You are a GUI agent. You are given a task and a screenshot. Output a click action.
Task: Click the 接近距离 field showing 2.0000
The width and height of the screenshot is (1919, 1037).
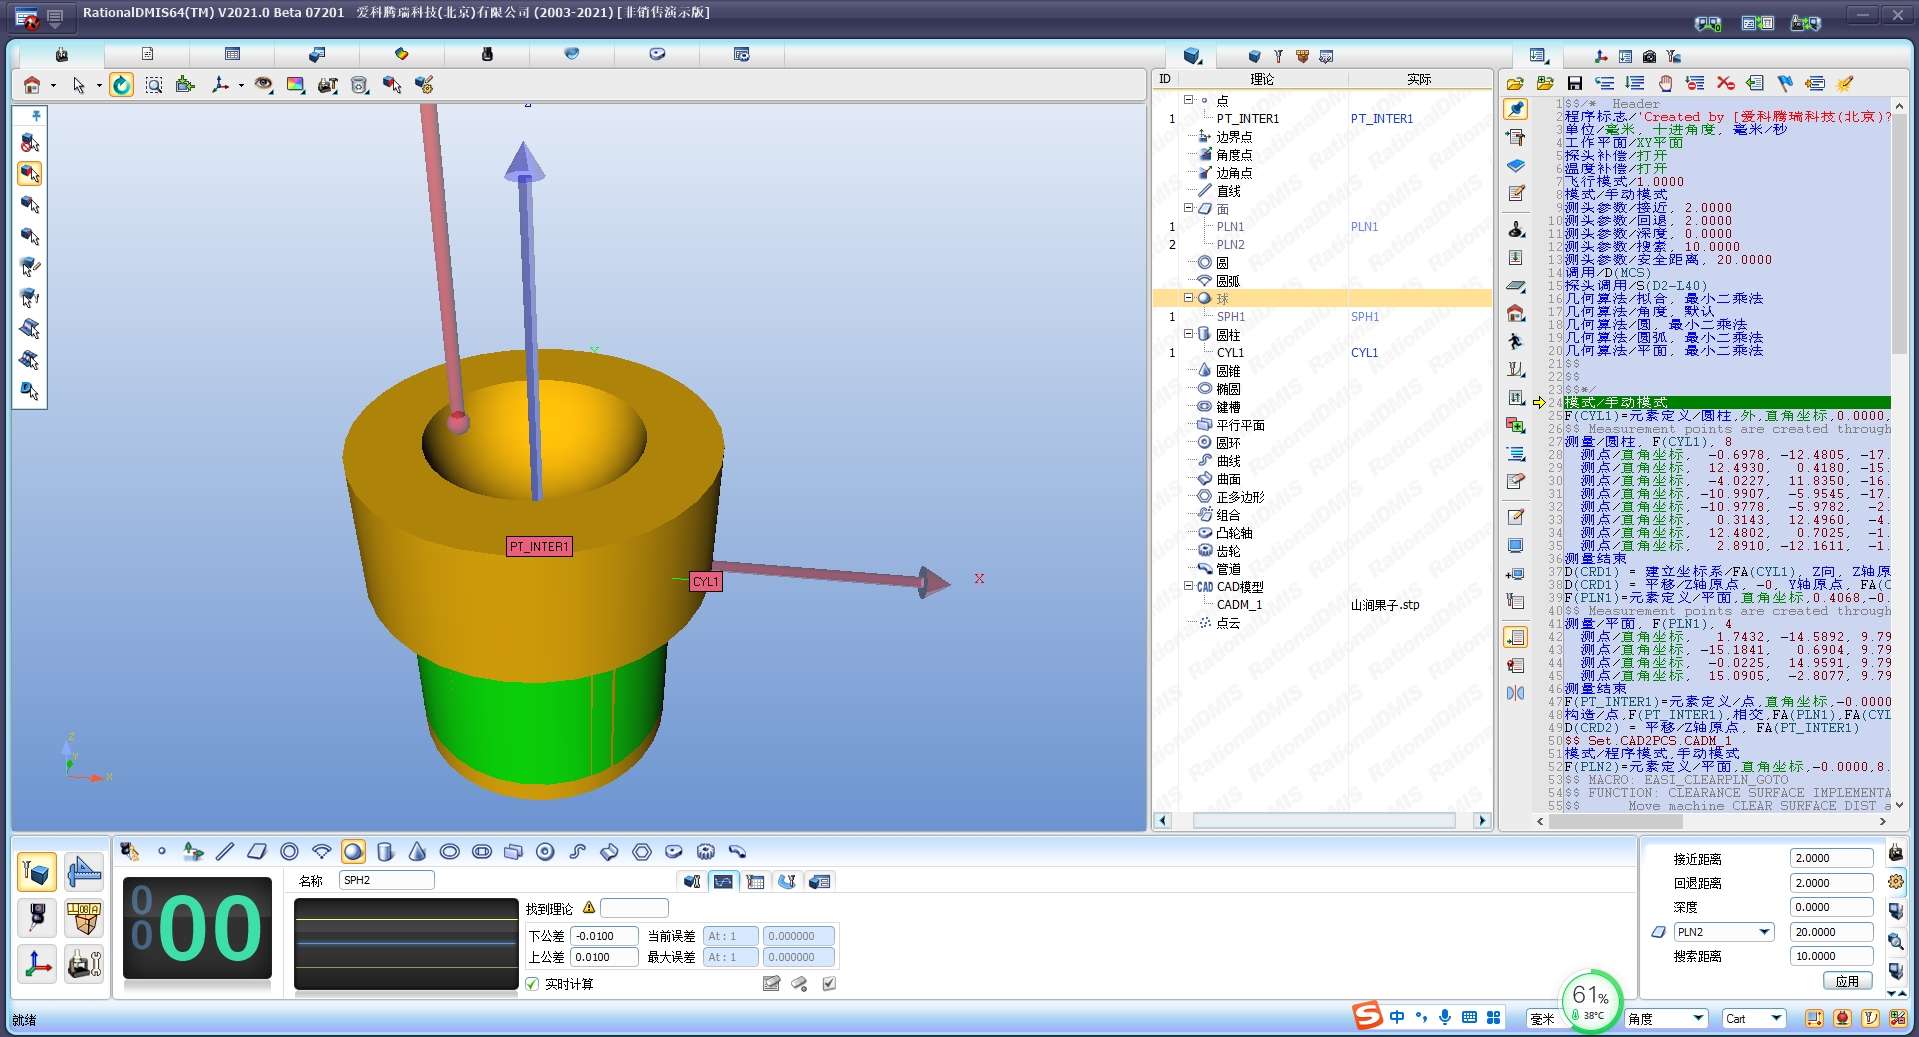(1831, 858)
